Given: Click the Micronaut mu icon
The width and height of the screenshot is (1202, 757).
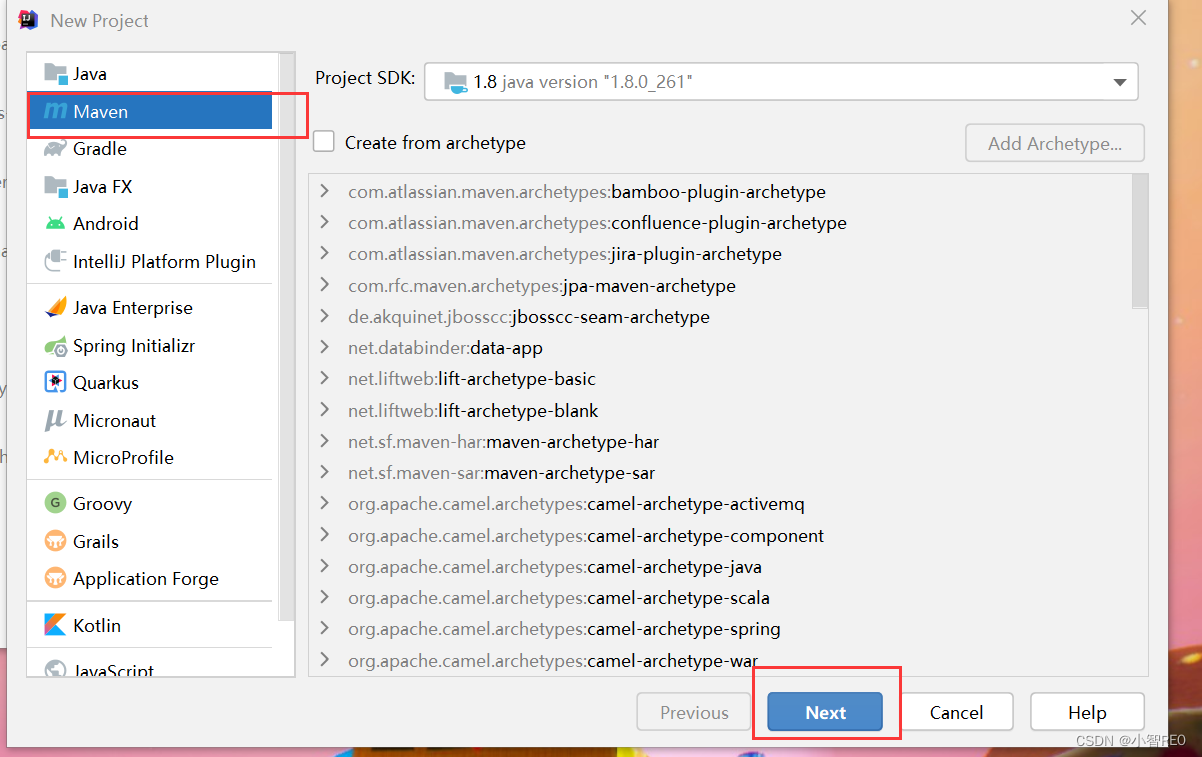Looking at the screenshot, I should click(55, 420).
